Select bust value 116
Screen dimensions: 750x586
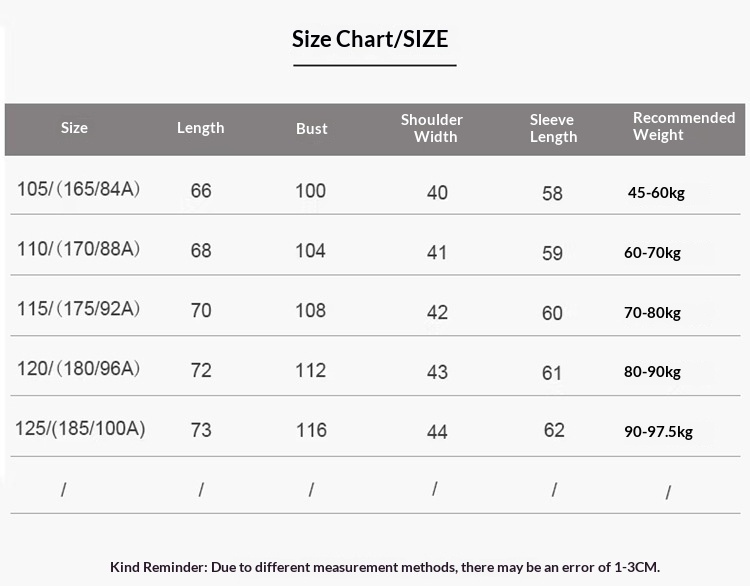[x=311, y=430]
